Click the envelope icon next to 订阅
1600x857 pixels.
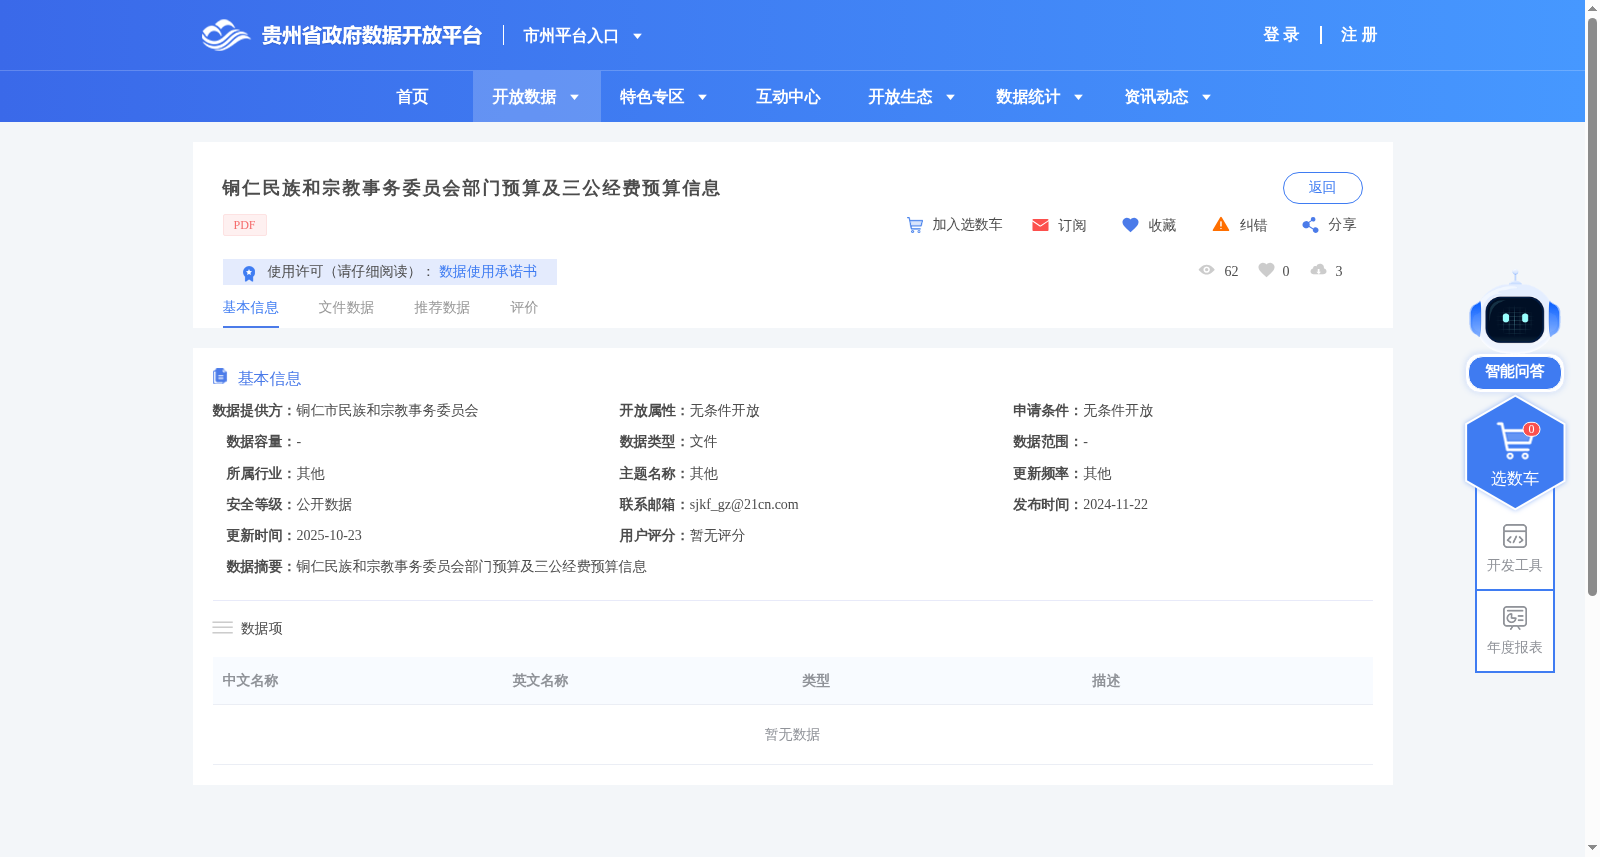pyautogui.click(x=1040, y=226)
